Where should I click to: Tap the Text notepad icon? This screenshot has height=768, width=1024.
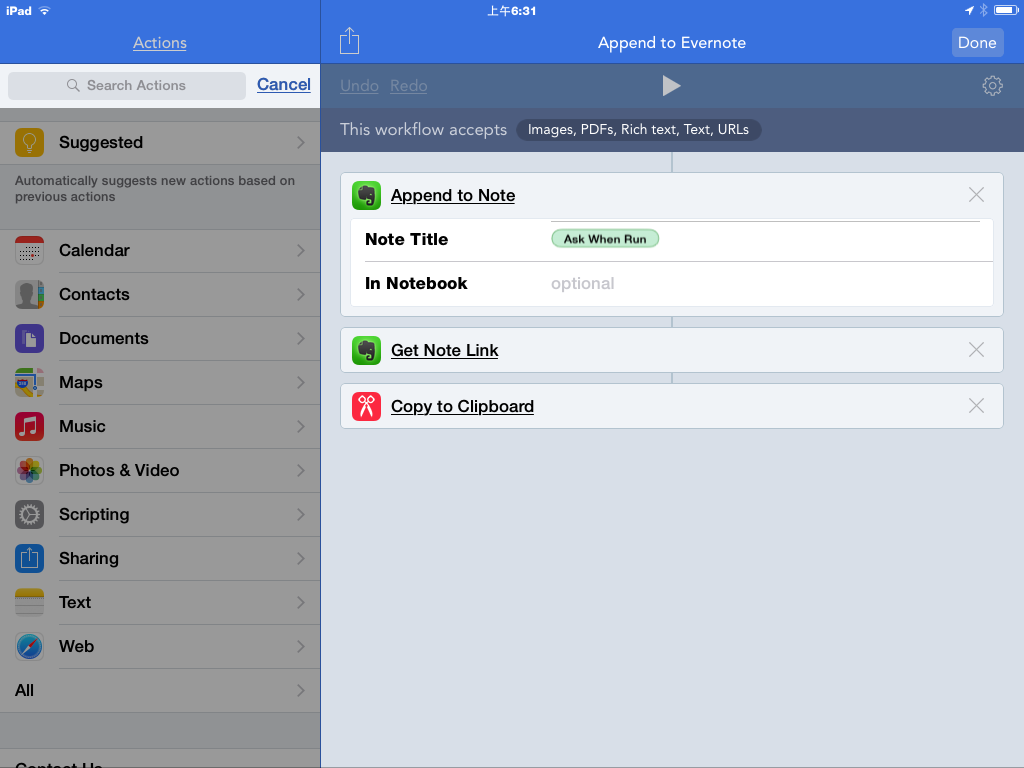click(x=29, y=602)
